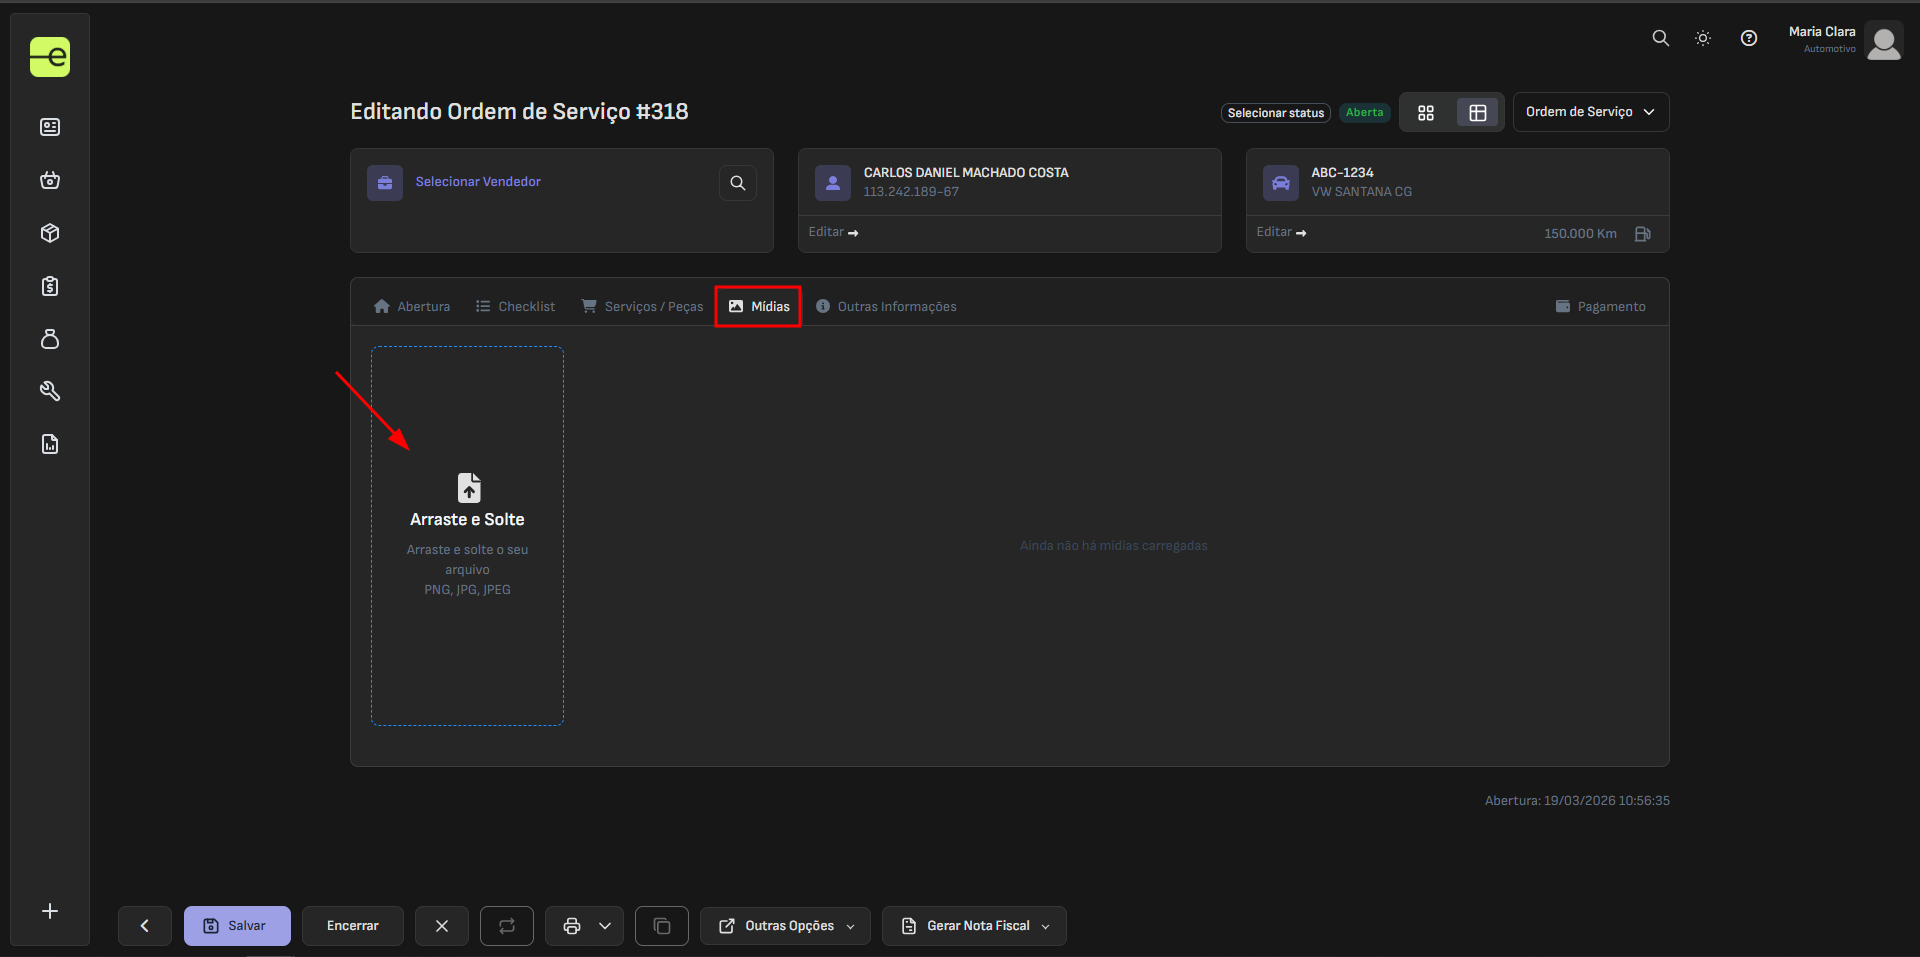Switch to the Checklist tab

click(515, 307)
